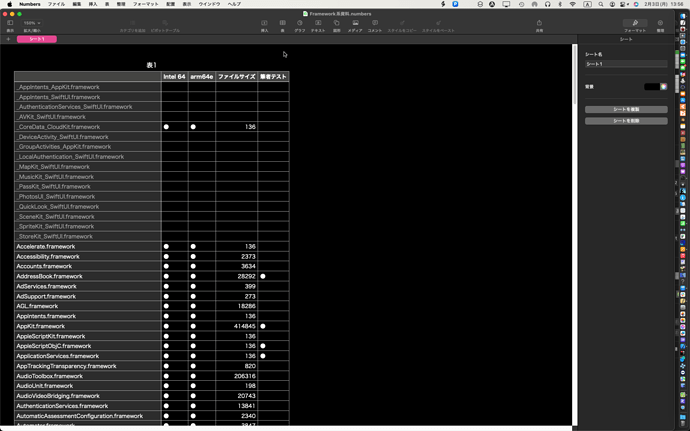Select the file size cell 28292
The image size is (690, 431).
(x=236, y=276)
